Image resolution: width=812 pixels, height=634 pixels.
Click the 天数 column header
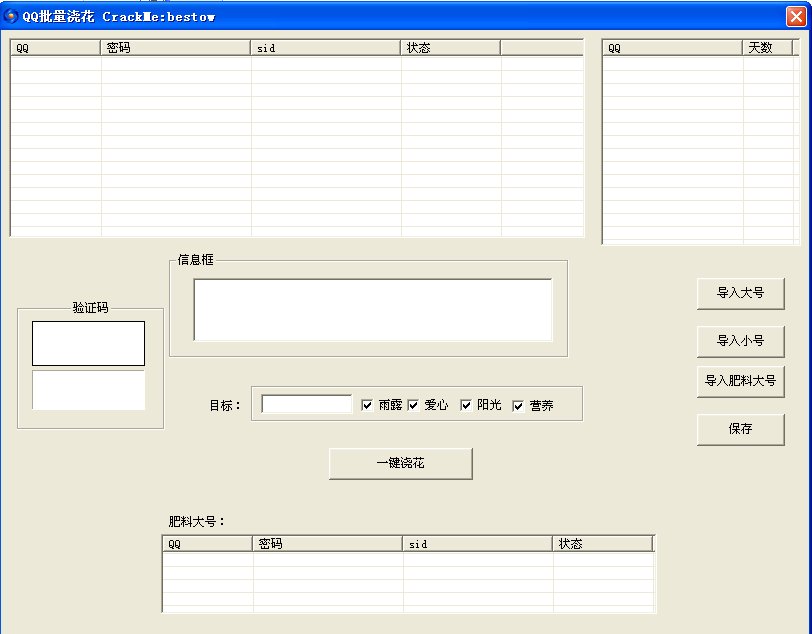767,48
